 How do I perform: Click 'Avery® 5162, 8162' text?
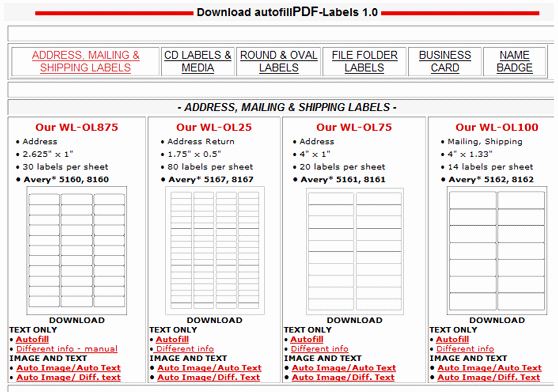491,179
